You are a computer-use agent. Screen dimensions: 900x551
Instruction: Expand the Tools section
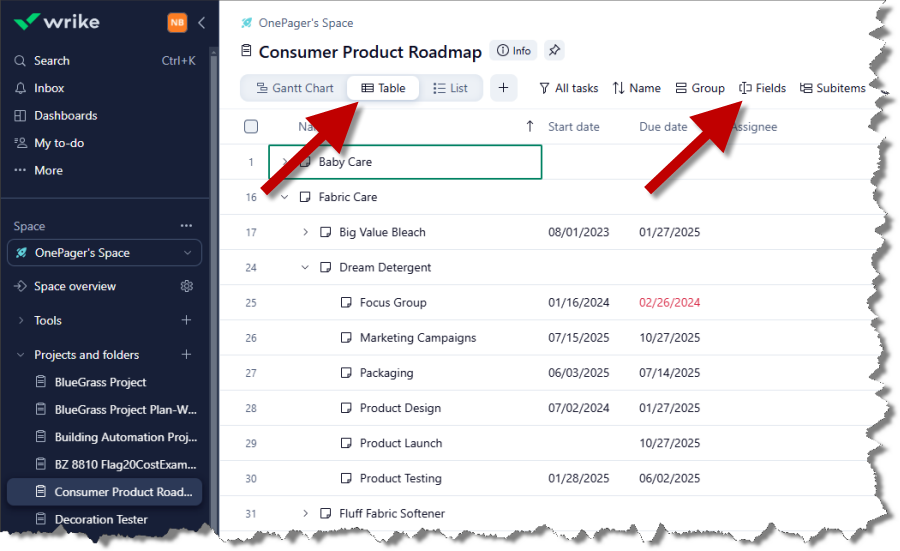pos(21,320)
